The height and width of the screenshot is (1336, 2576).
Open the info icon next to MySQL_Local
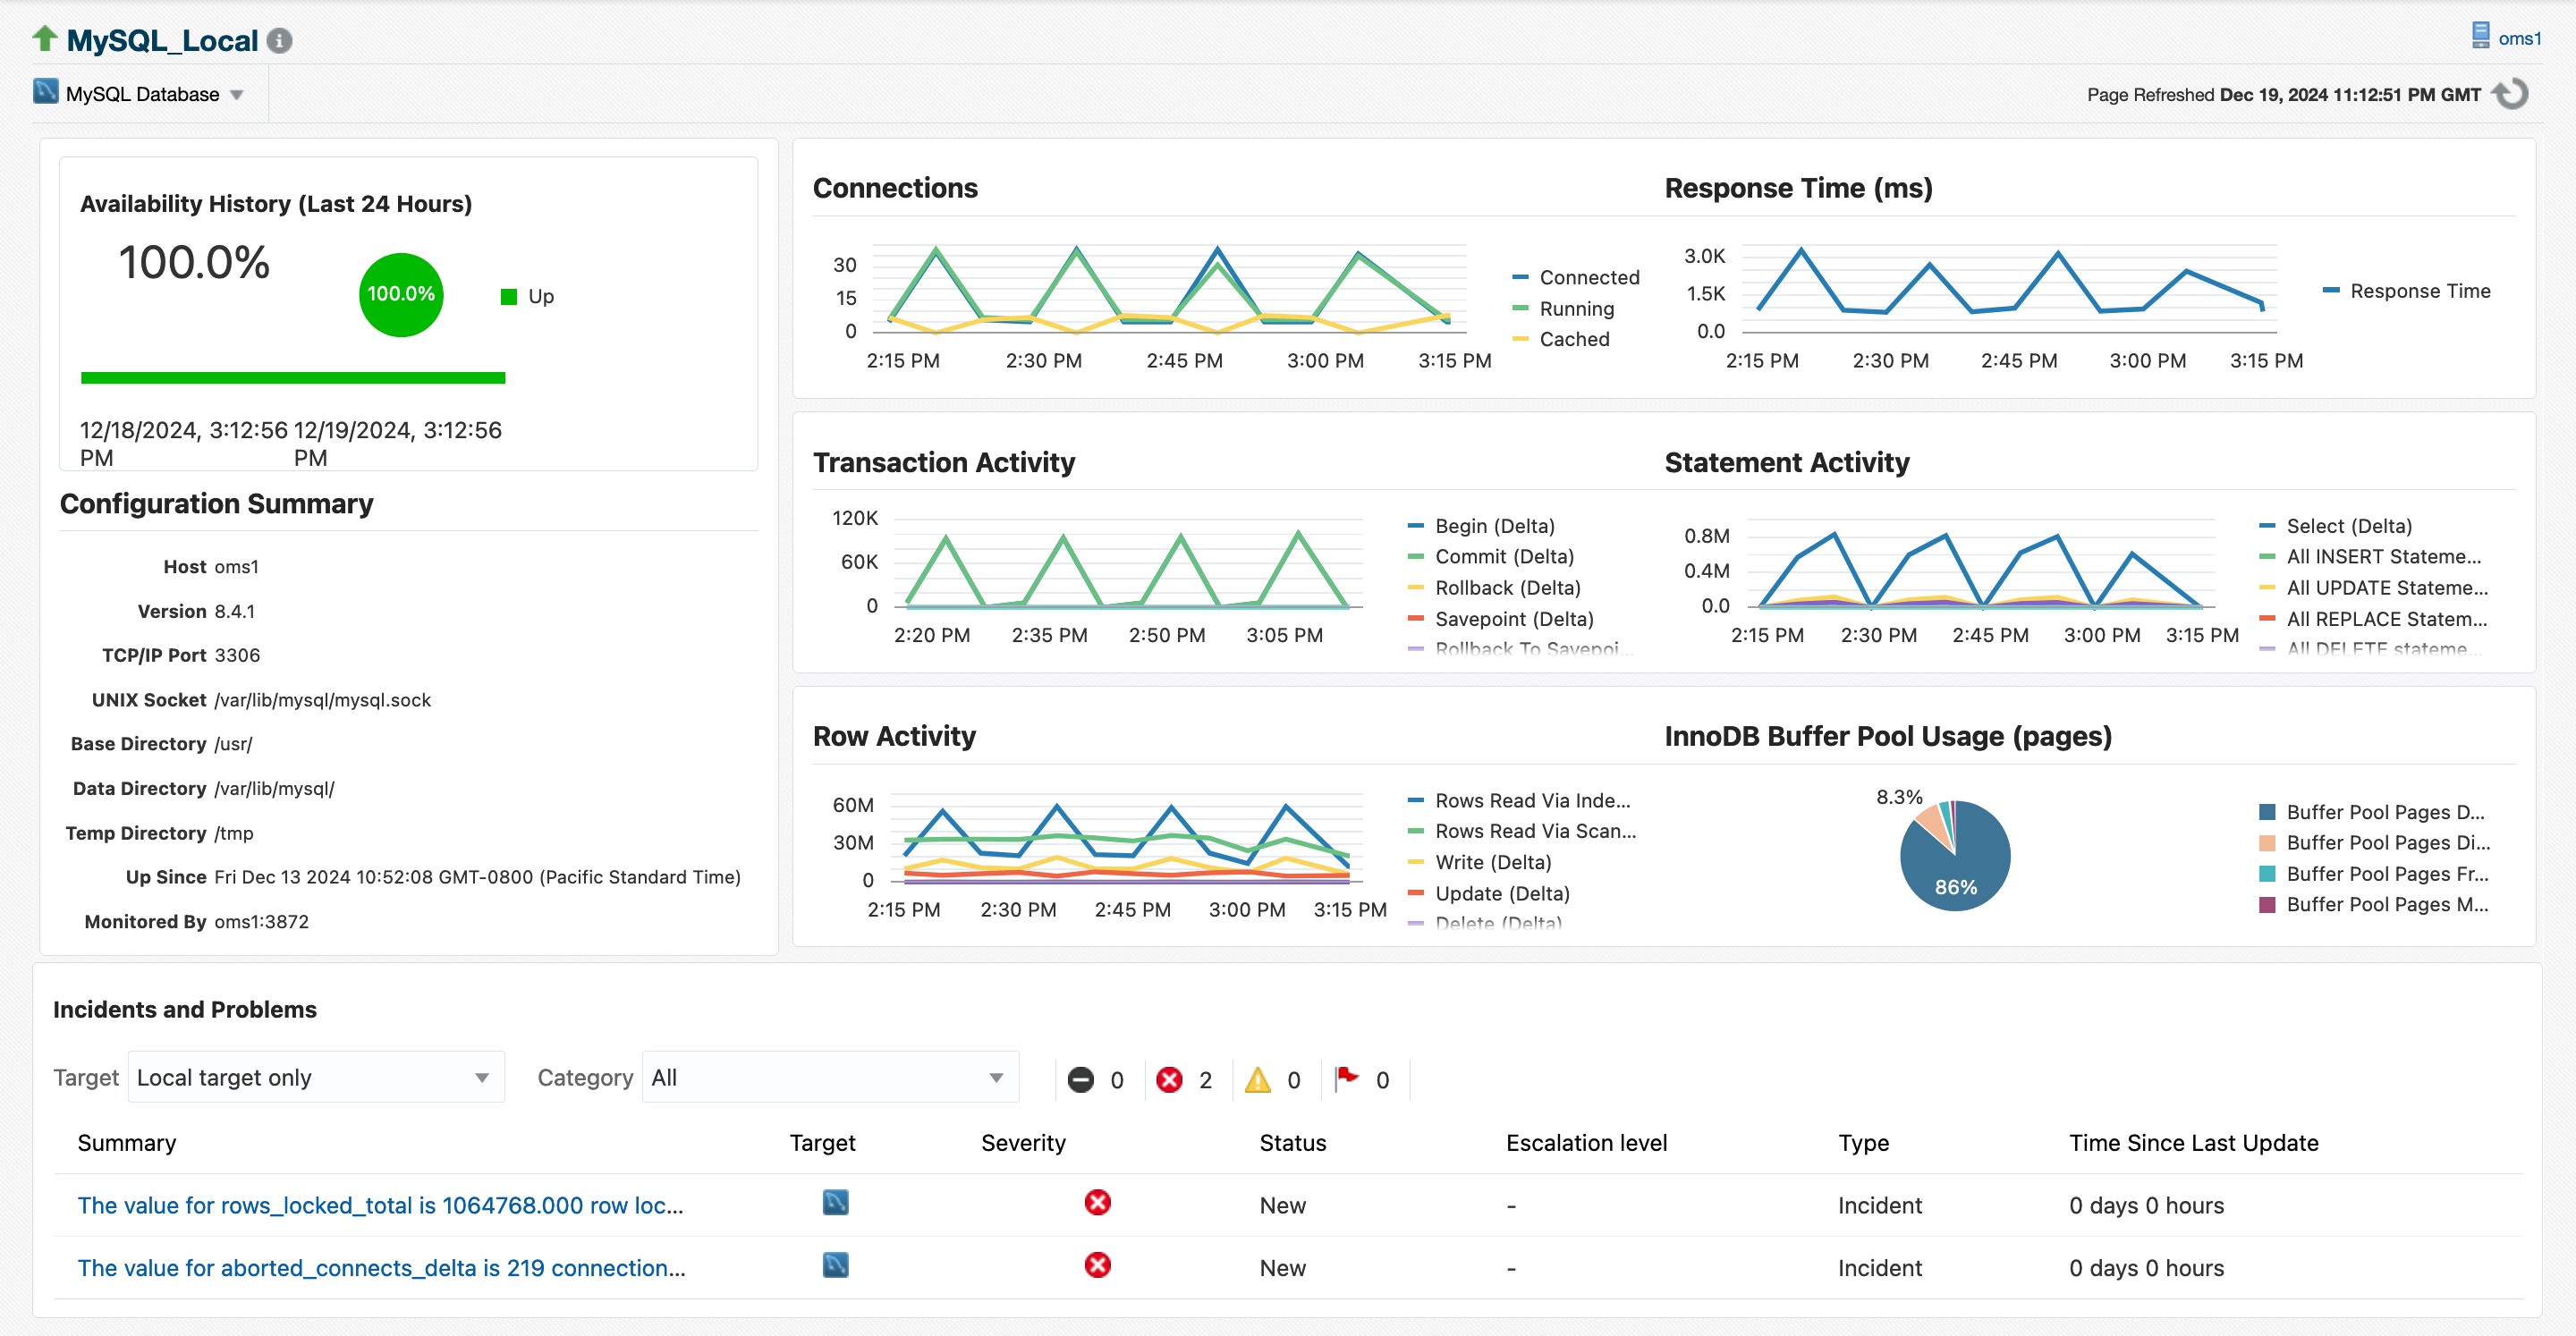pyautogui.click(x=280, y=41)
